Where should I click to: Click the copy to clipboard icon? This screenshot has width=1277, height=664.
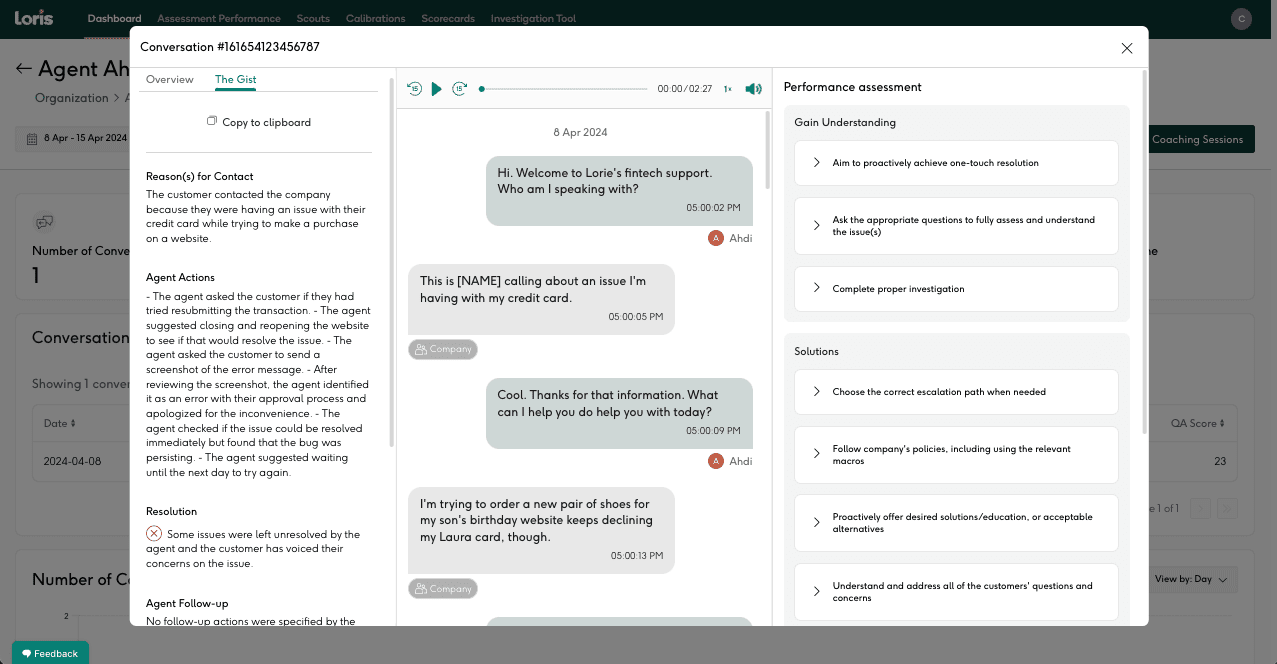(212, 121)
